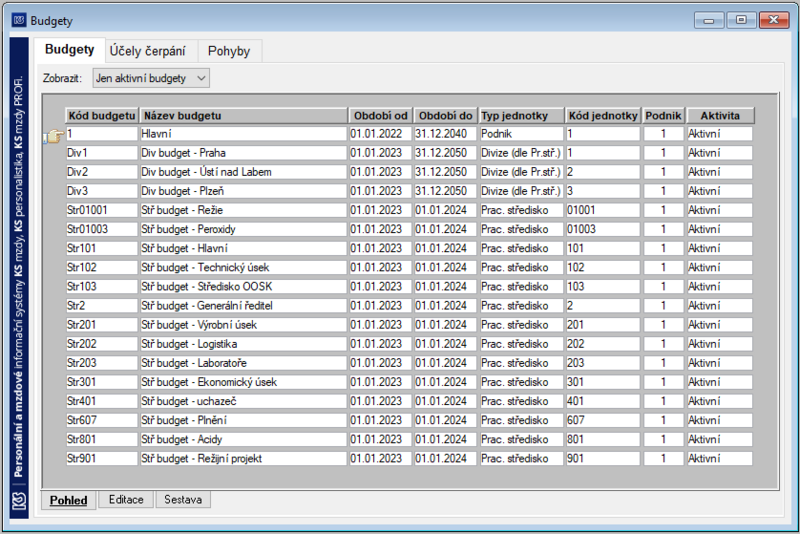The height and width of the screenshot is (534, 800).
Task: Click Typ jednotky cell in Div2 row
Action: click(521, 172)
